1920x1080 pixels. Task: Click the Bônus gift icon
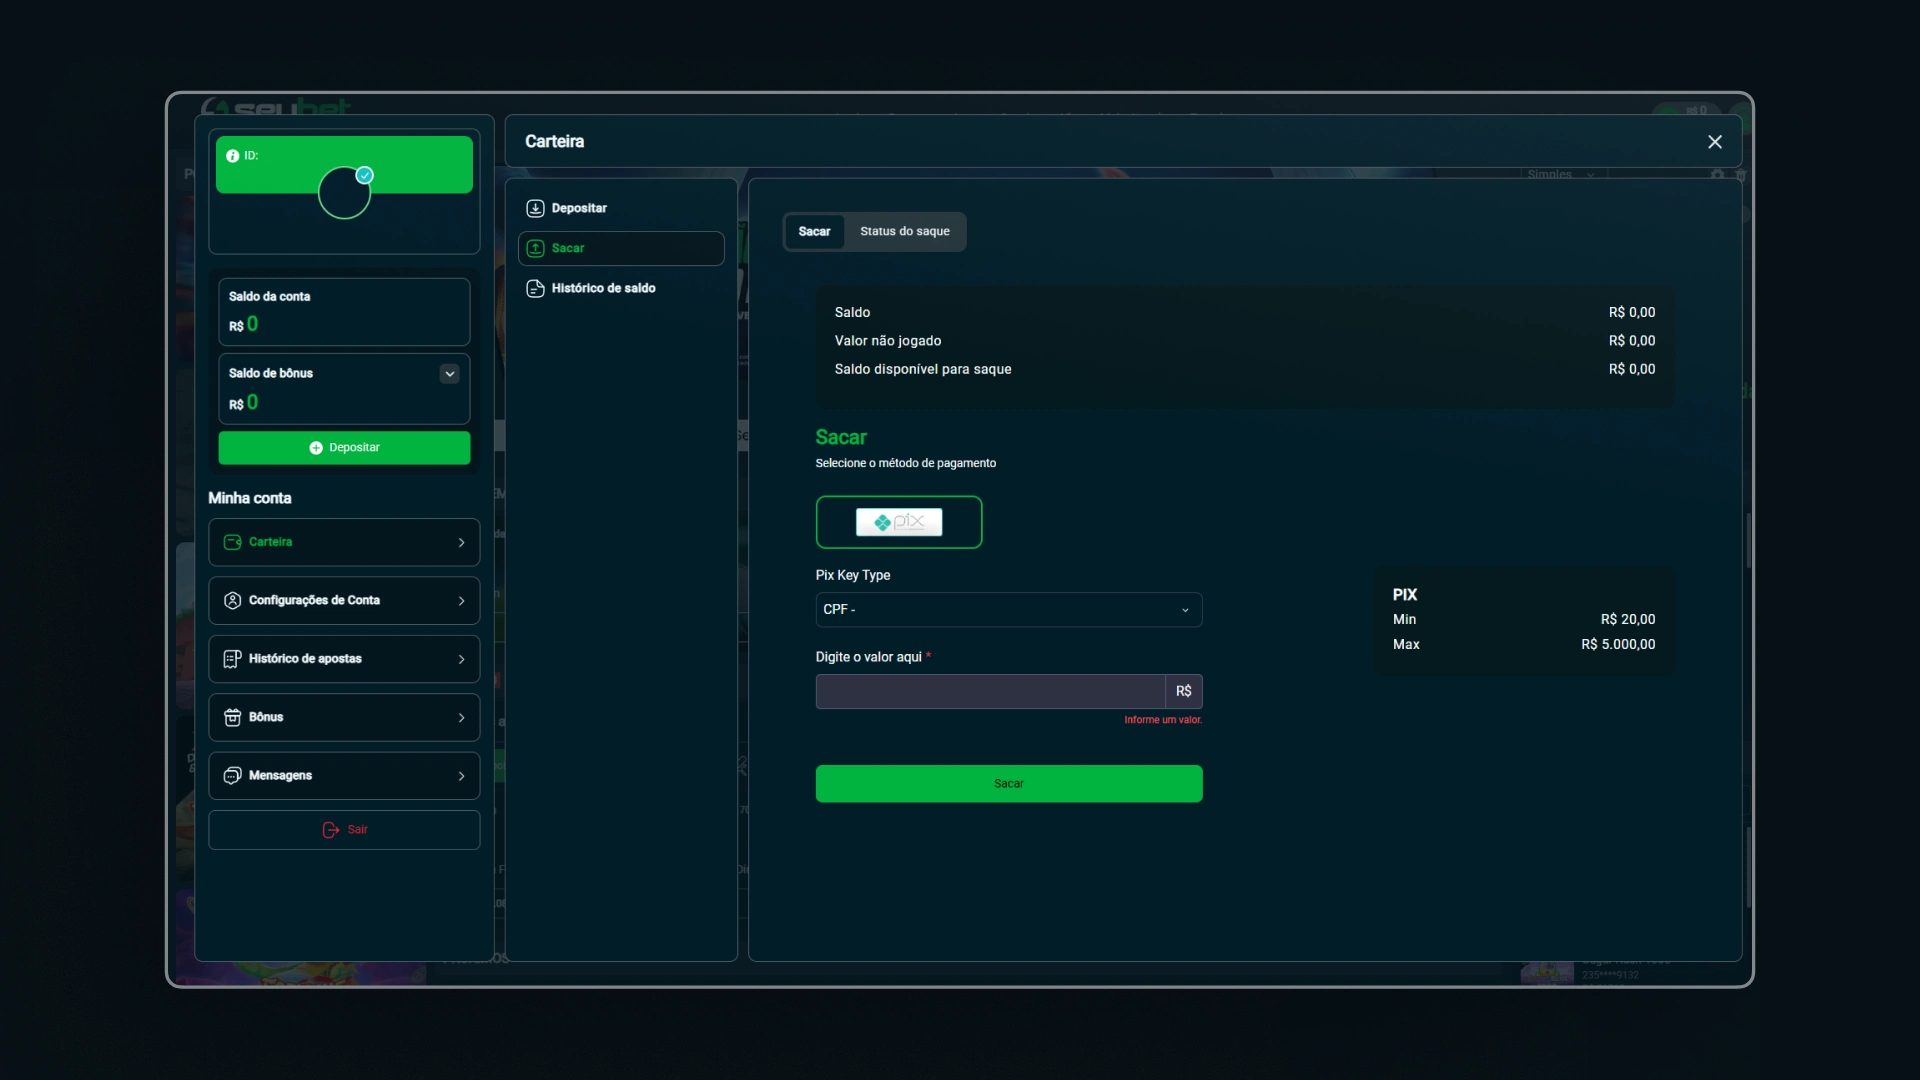pos(232,717)
